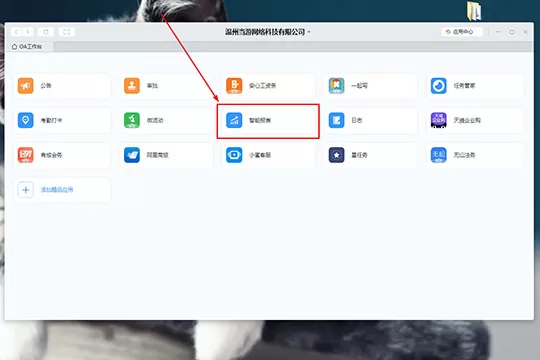The image size is (540, 360).
Task: Launch the green 微活动 app icon
Action: tap(132, 120)
